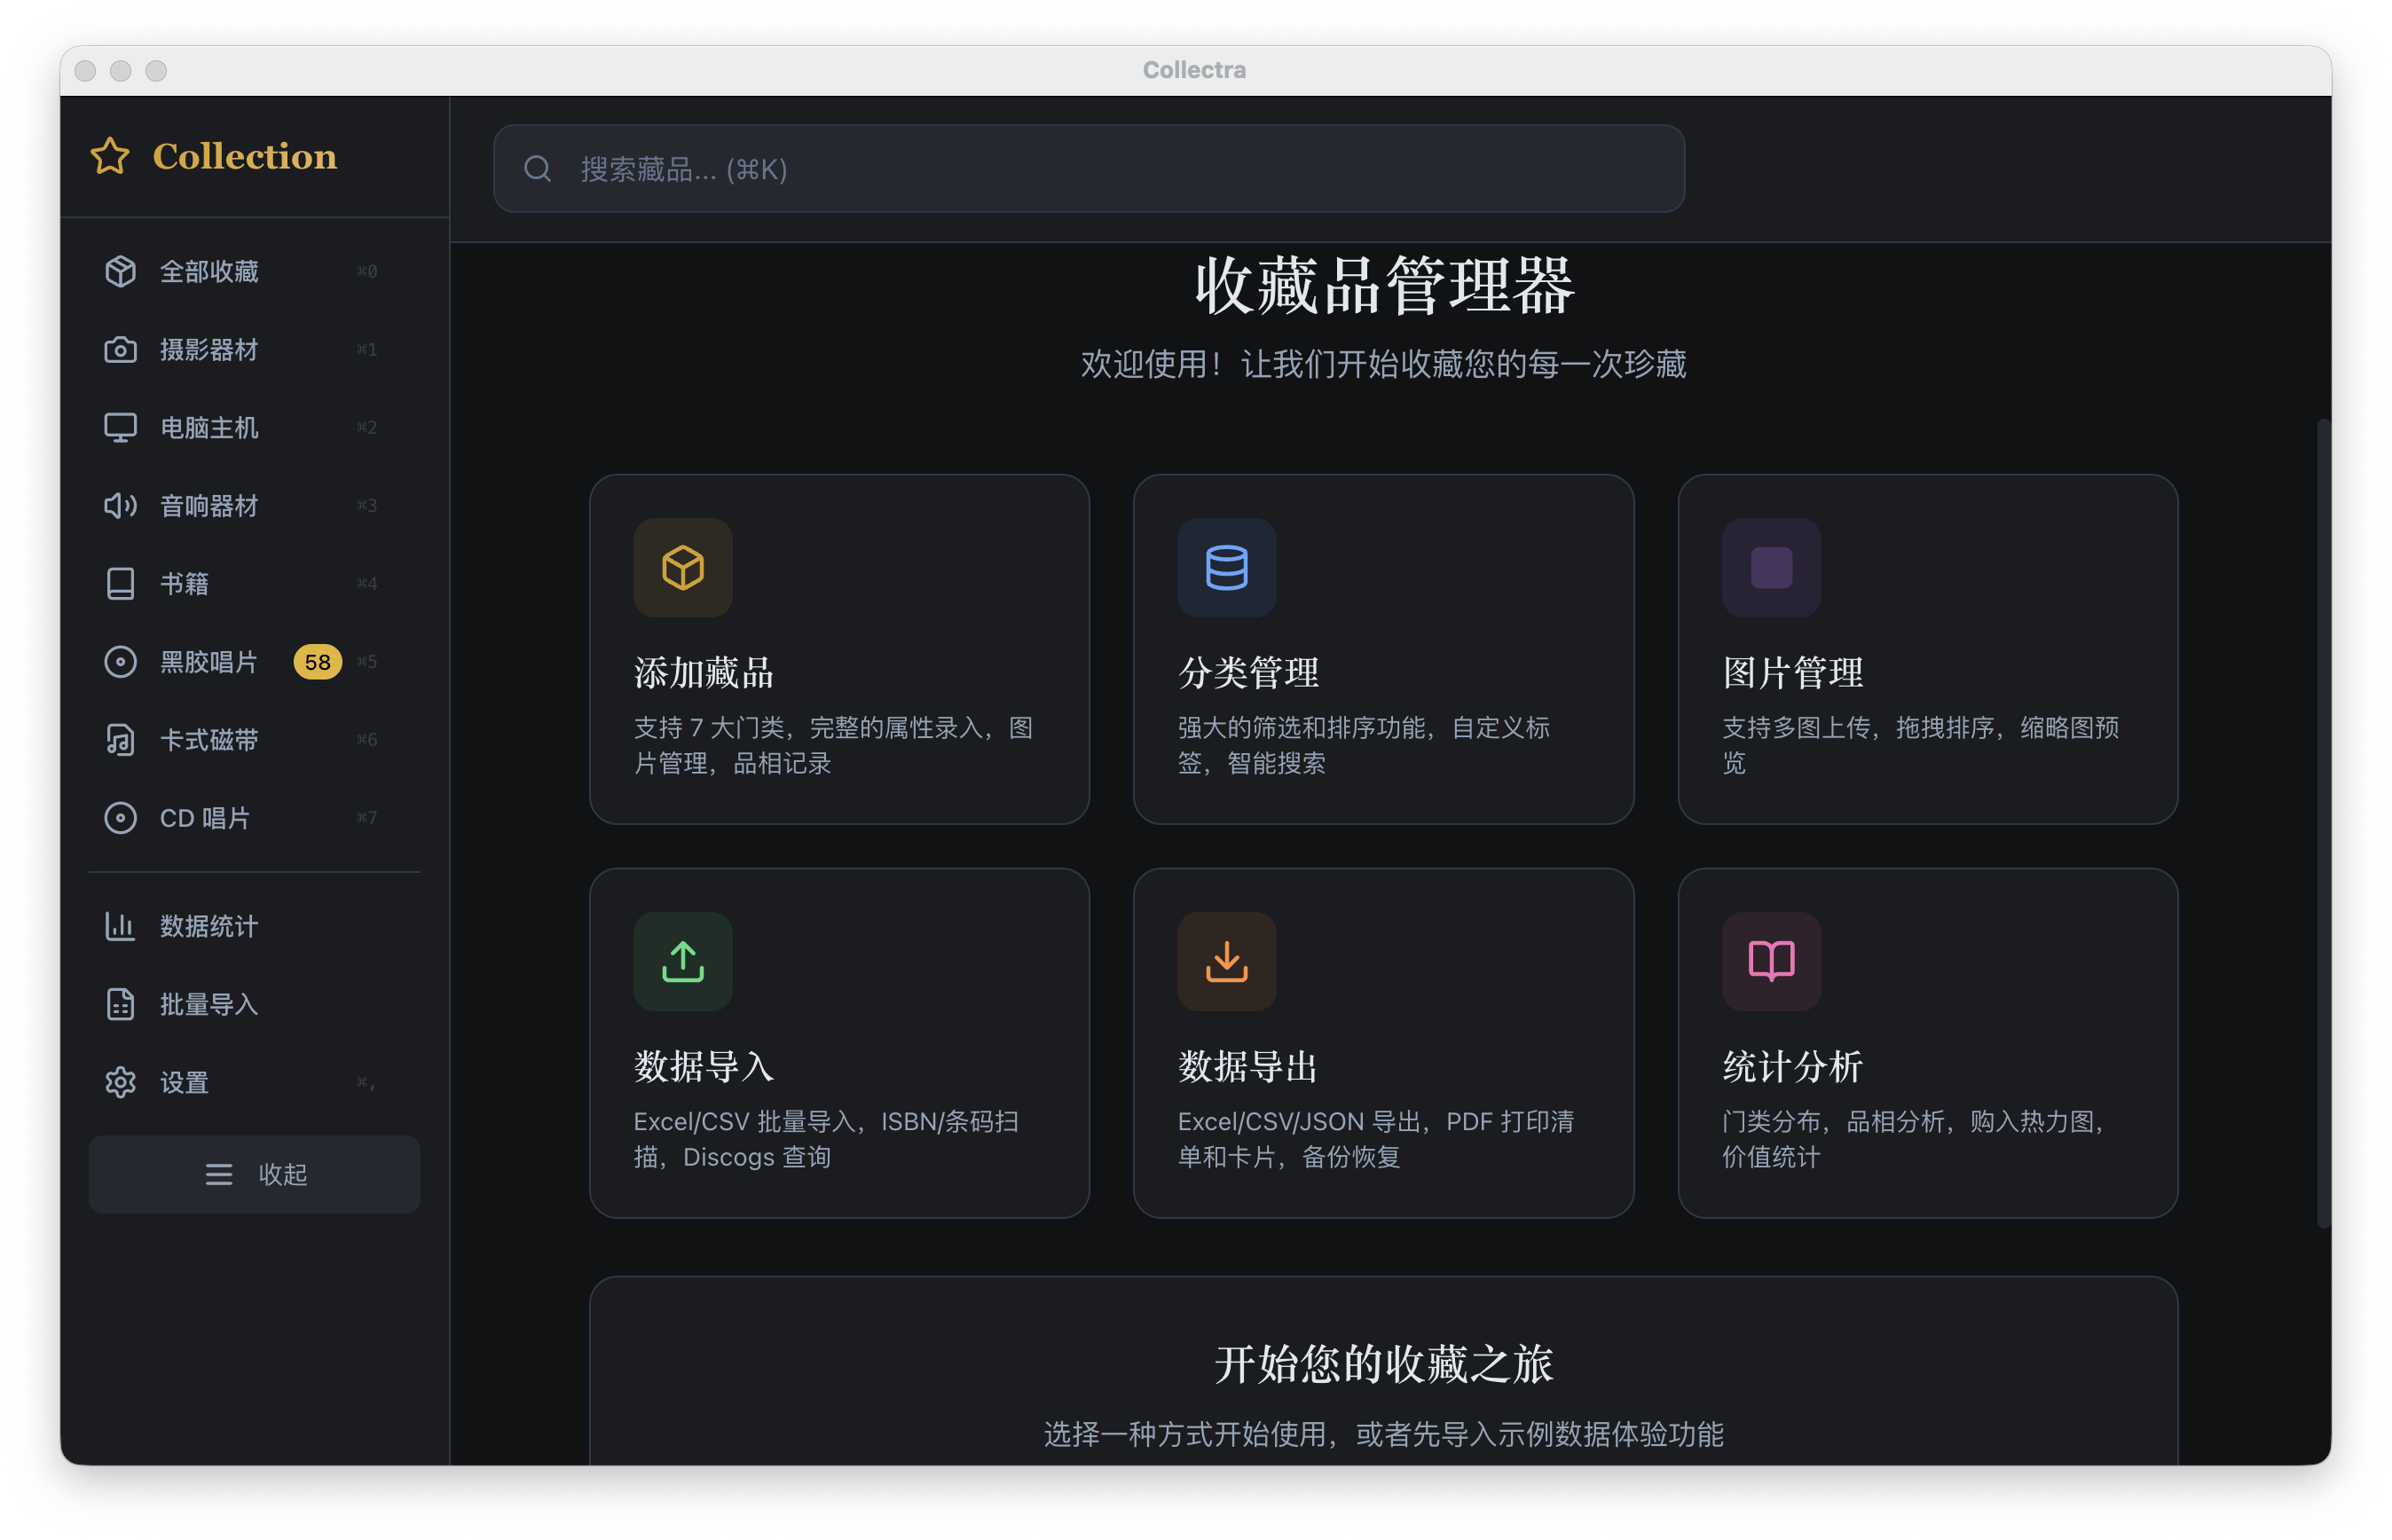
Task: Click the orange download icon for 数据导出
Action: click(x=1227, y=961)
